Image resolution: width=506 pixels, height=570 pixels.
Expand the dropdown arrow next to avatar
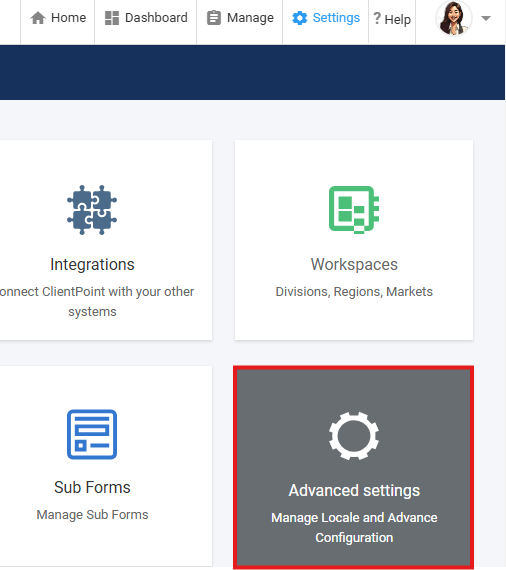(x=486, y=18)
